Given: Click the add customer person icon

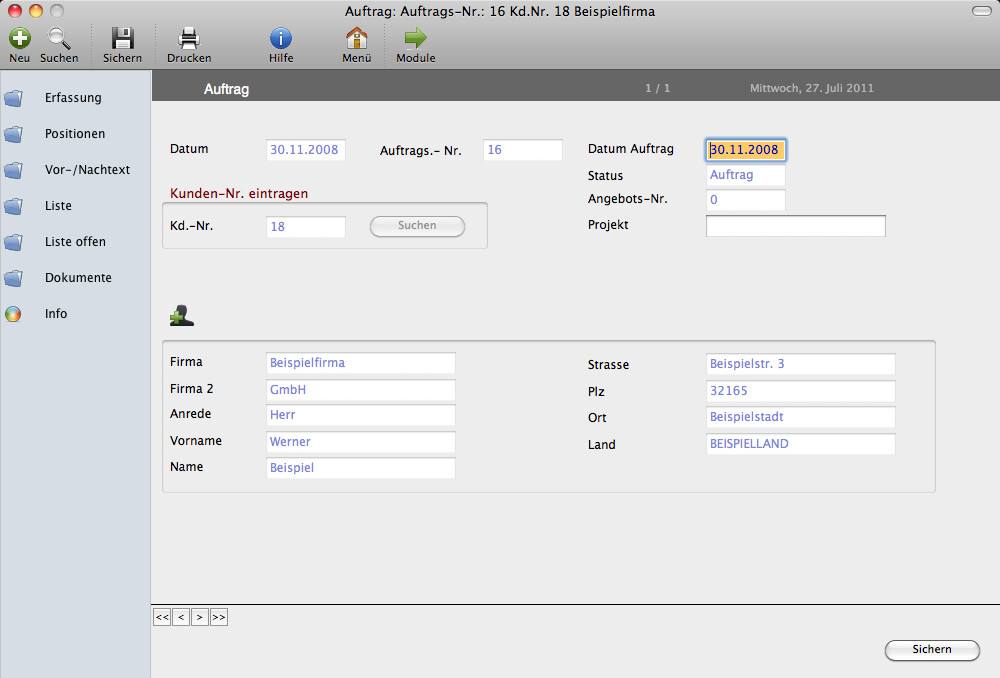Looking at the screenshot, I should [181, 317].
